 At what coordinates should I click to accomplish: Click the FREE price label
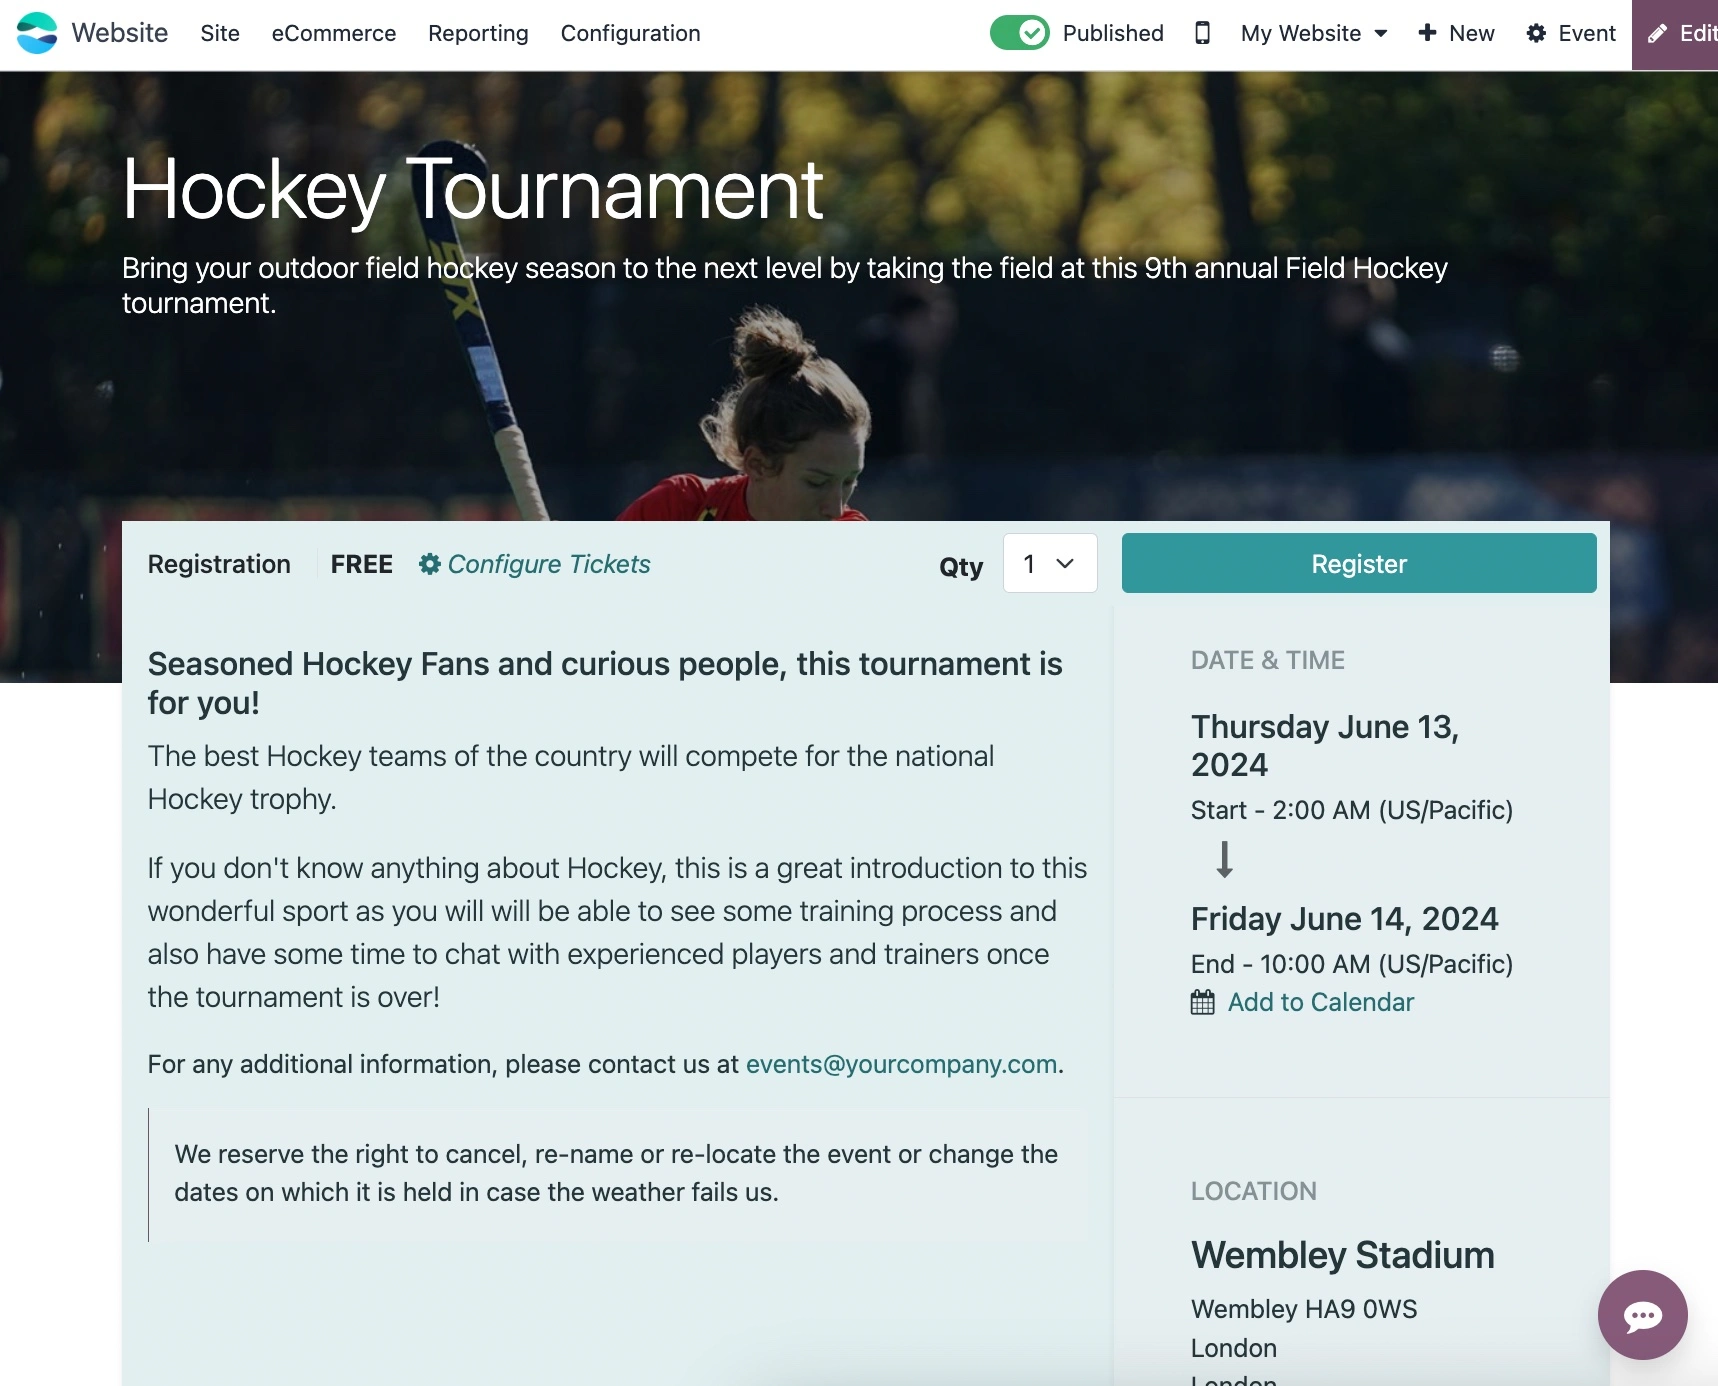[x=361, y=564]
